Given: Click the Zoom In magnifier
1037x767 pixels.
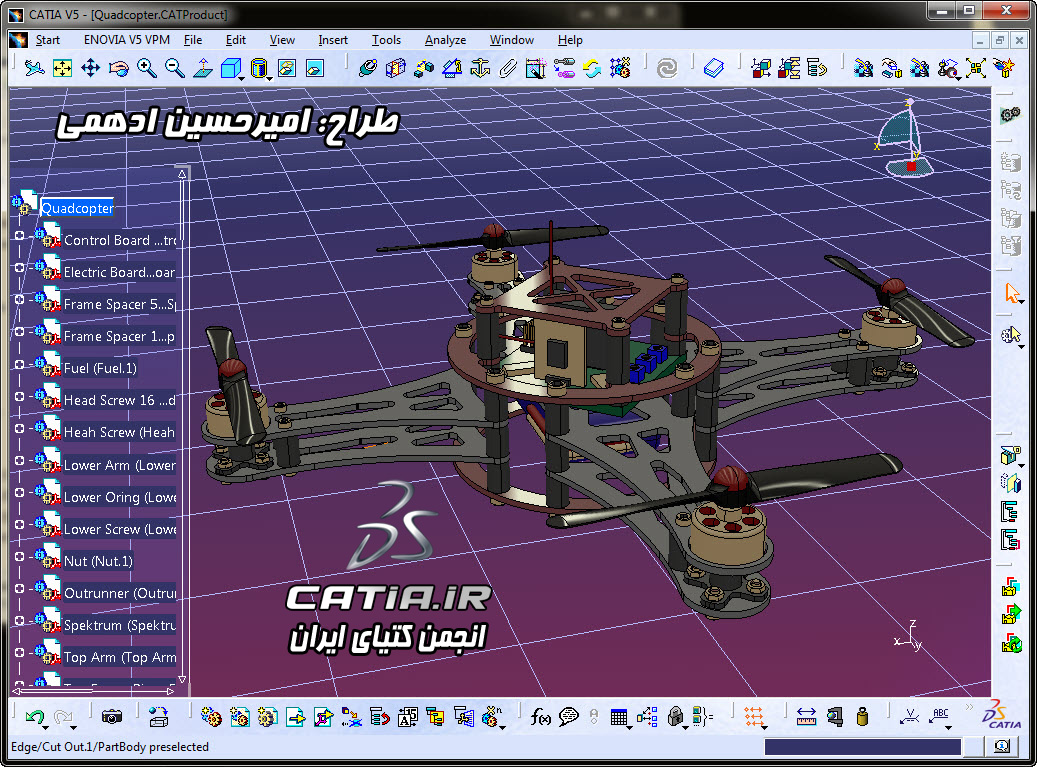Looking at the screenshot, I should pos(147,67).
